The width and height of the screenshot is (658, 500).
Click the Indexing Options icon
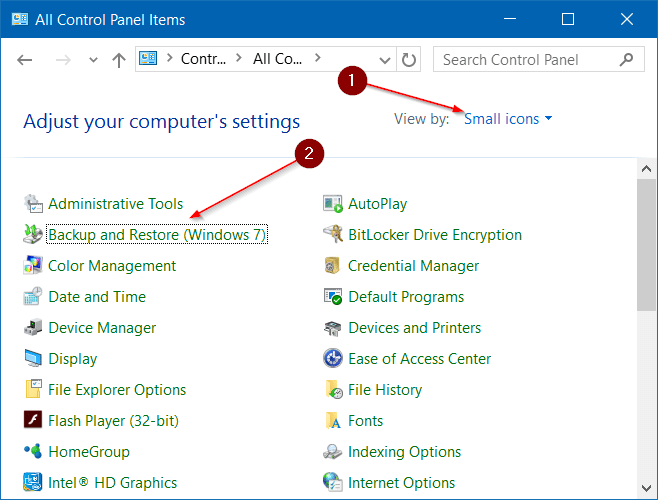tap(333, 451)
